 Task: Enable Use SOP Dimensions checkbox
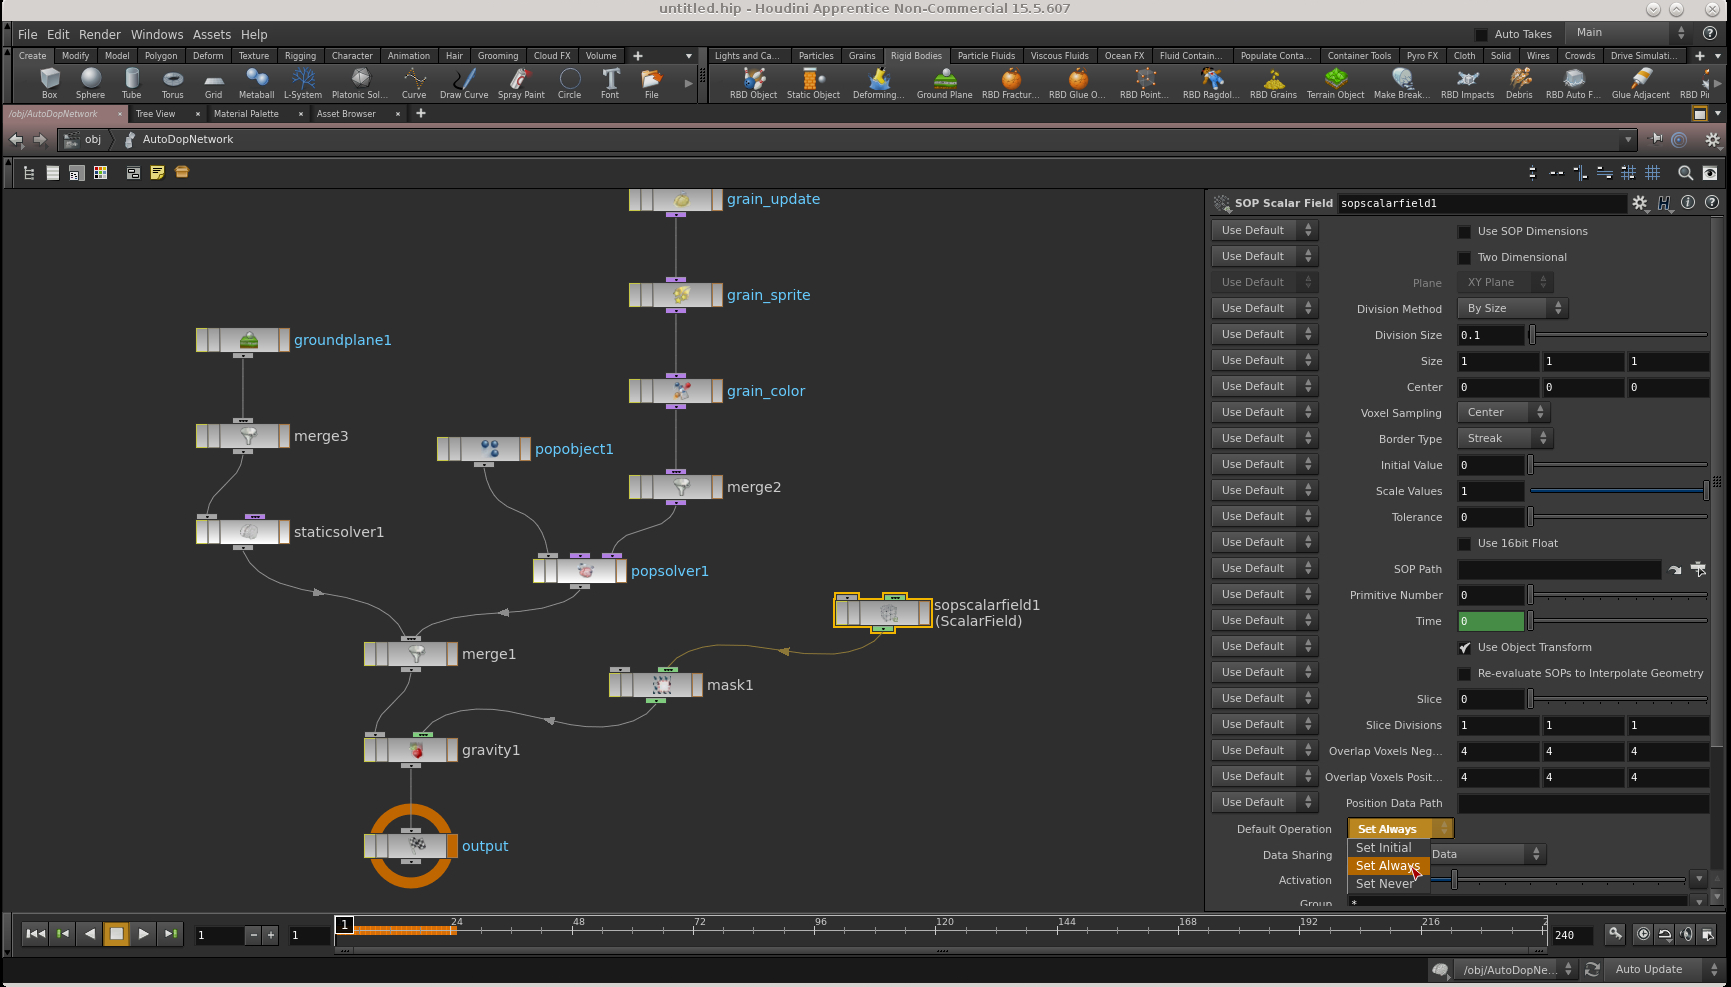point(1465,231)
